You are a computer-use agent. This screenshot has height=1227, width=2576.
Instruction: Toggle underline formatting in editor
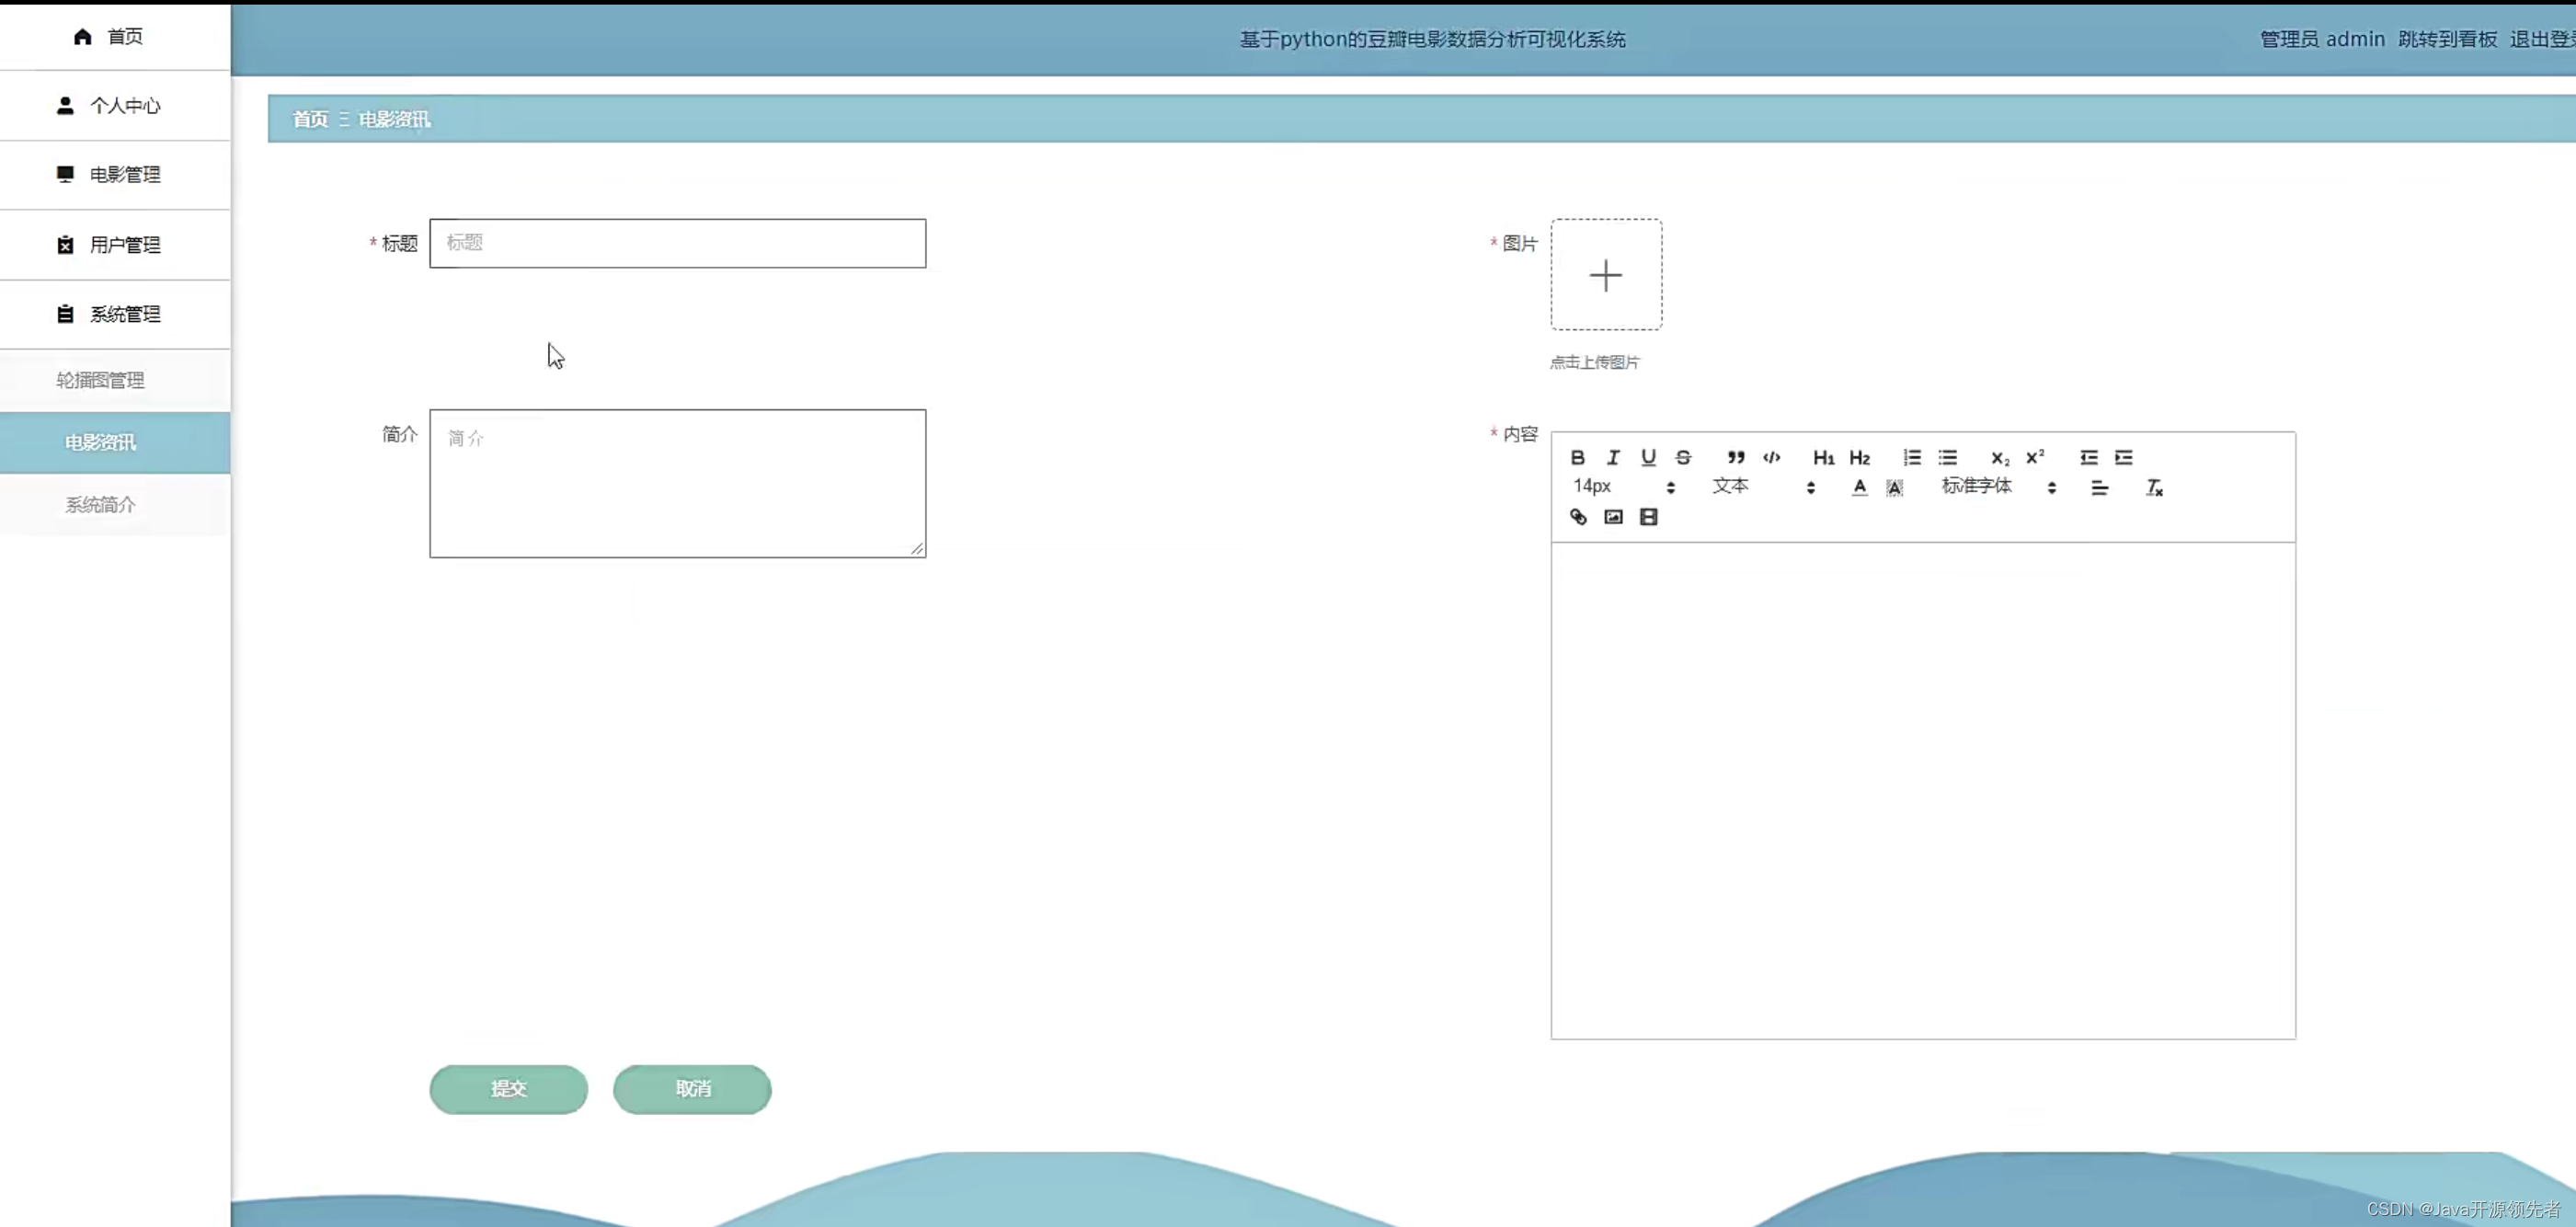coord(1648,457)
